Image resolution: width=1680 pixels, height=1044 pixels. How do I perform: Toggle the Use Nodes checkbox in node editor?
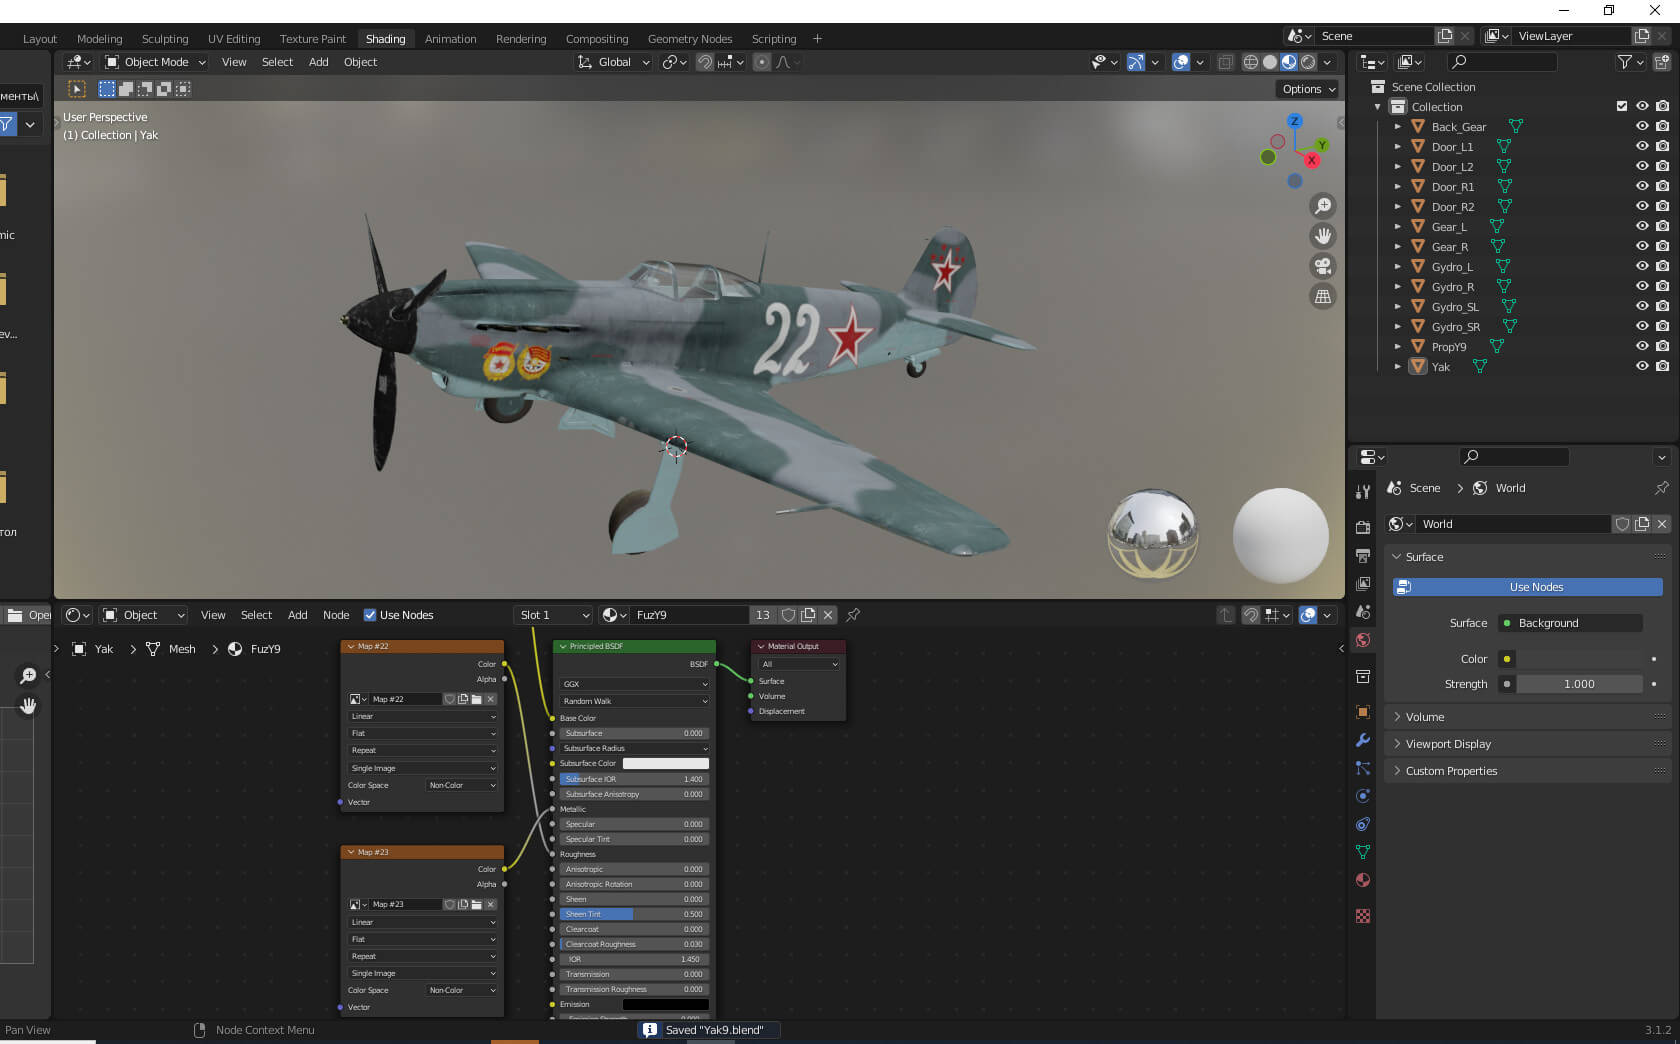click(370, 615)
